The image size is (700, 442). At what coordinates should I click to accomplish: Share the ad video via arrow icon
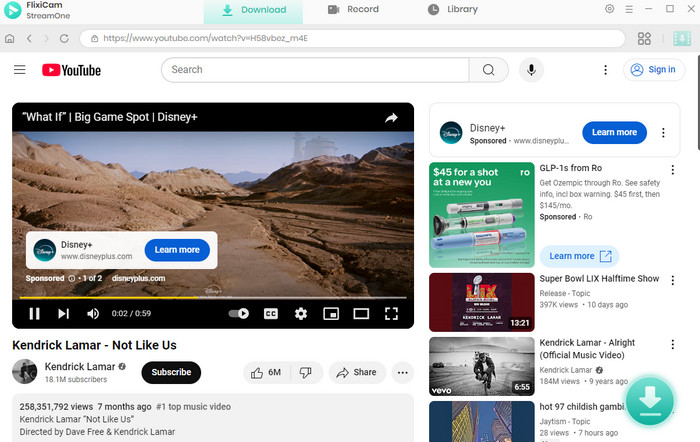392,118
